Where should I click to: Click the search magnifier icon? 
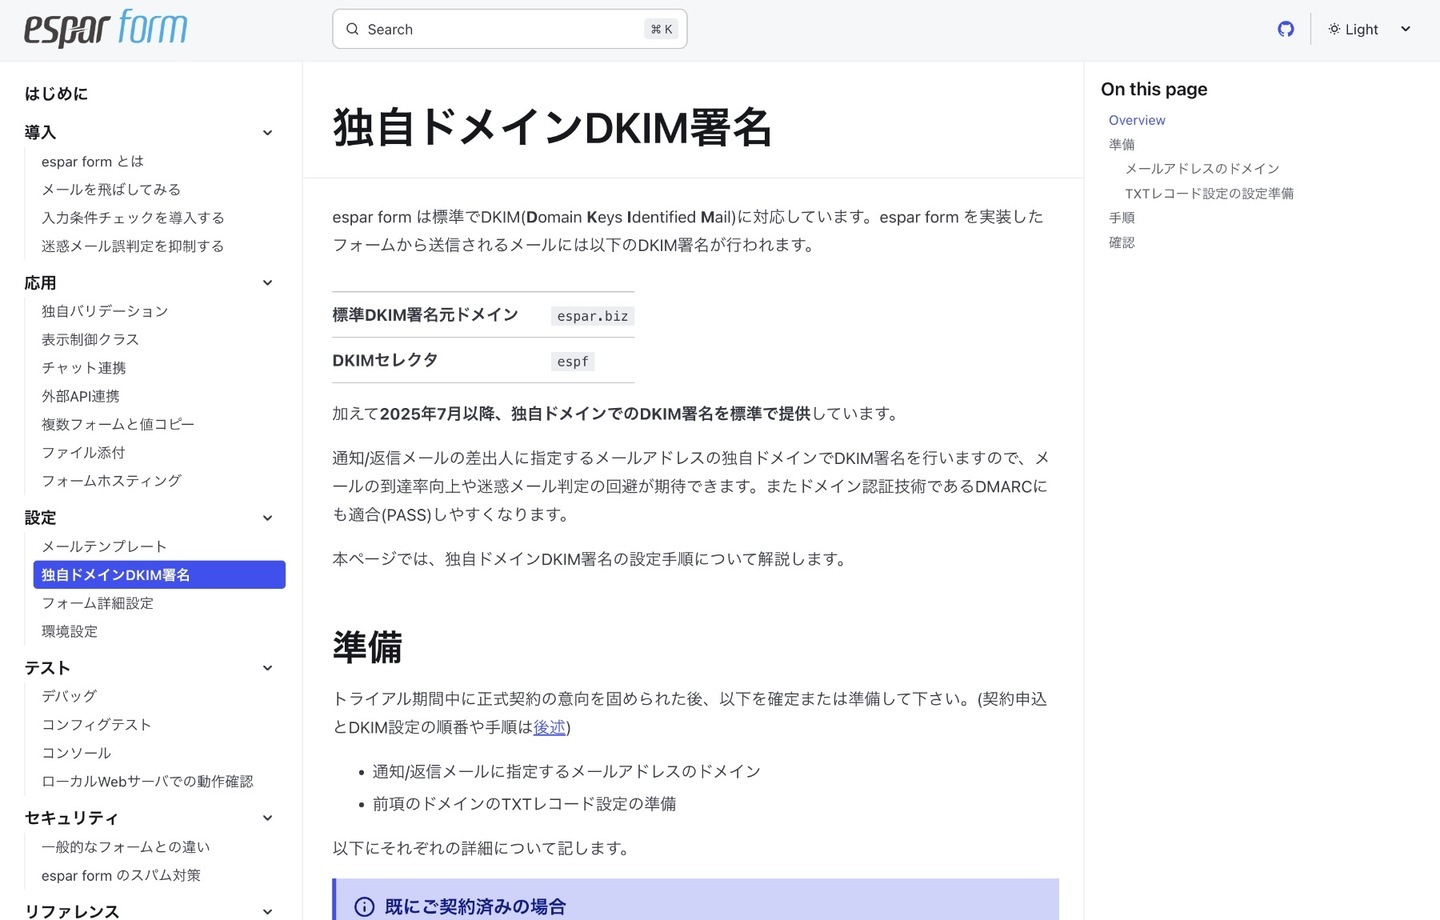tap(352, 29)
